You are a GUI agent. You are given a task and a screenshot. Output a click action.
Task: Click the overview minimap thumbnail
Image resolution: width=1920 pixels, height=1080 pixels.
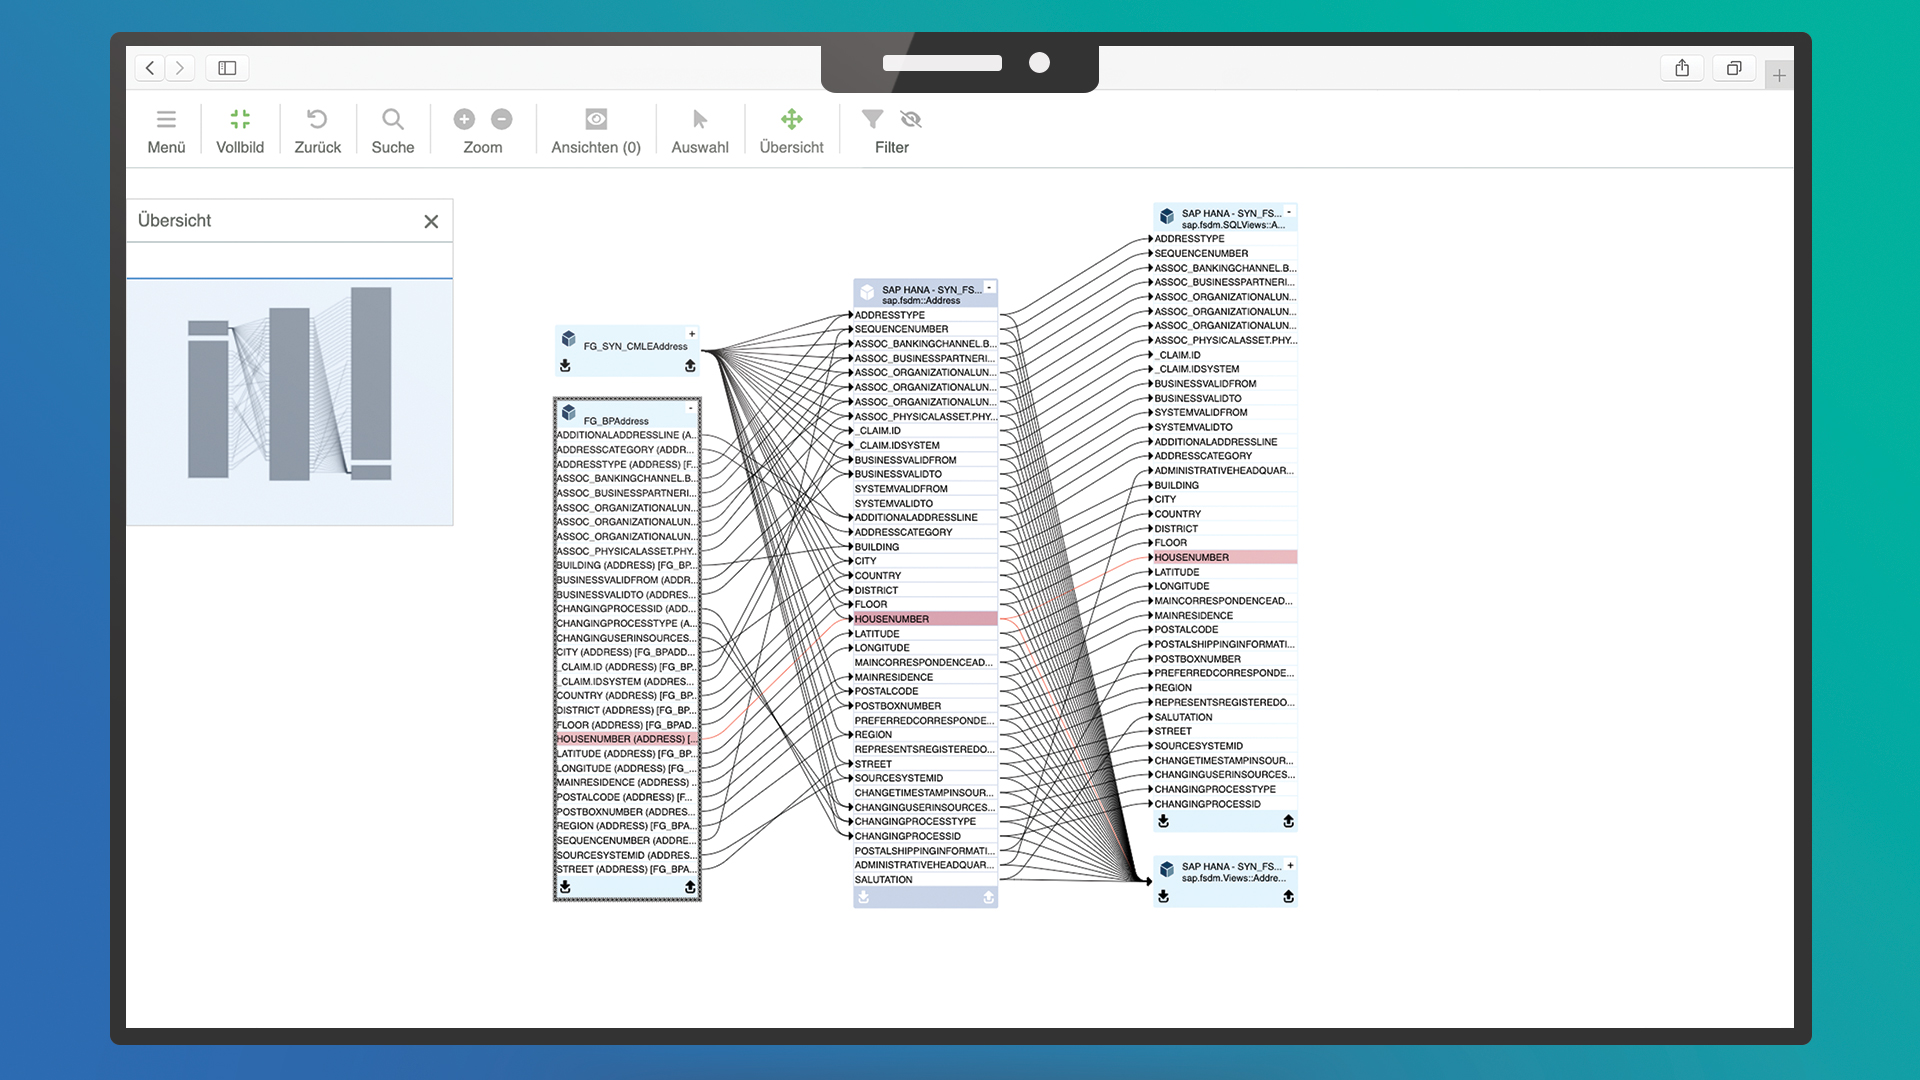289,400
